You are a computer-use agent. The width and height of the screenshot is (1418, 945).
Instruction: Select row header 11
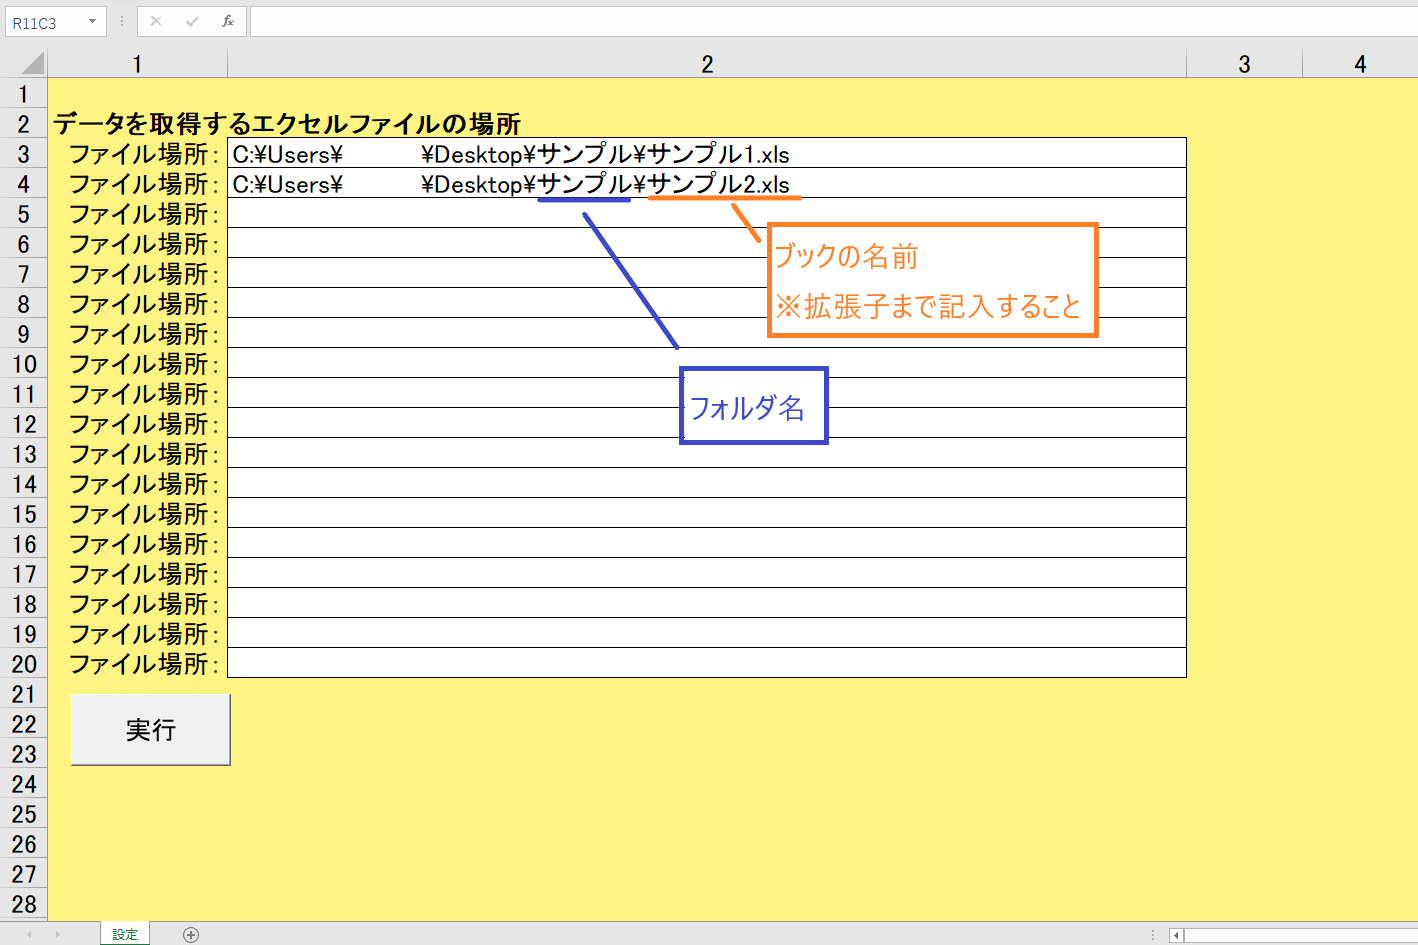[23, 394]
